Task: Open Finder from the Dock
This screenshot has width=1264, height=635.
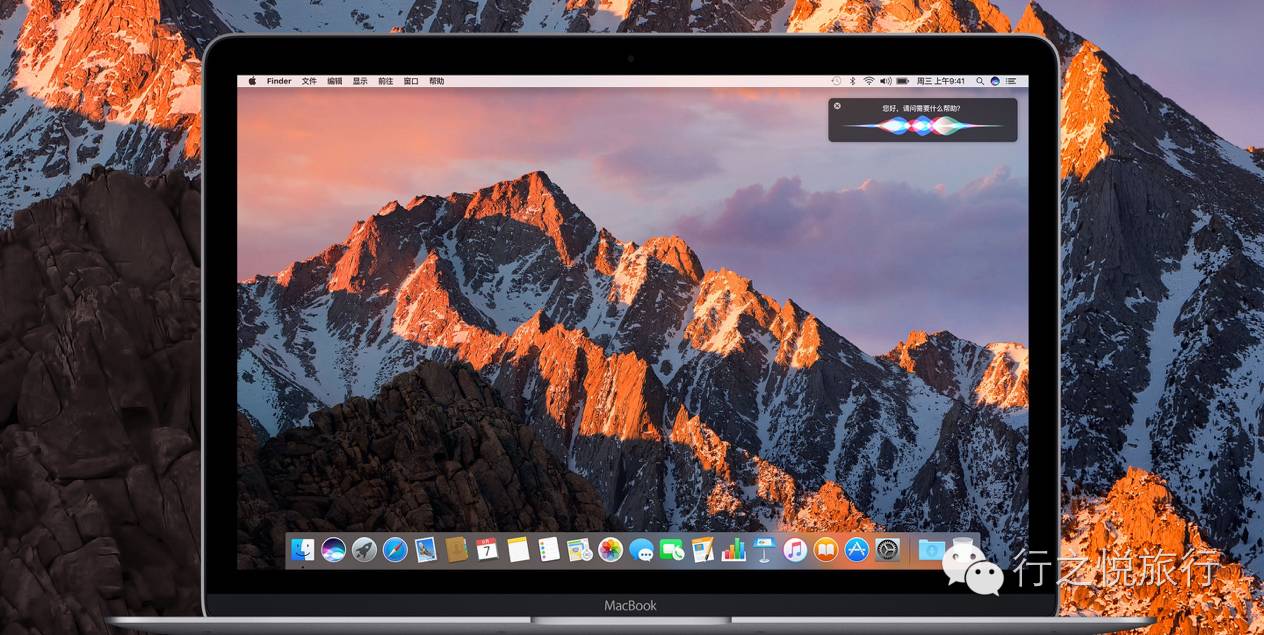Action: click(x=302, y=549)
